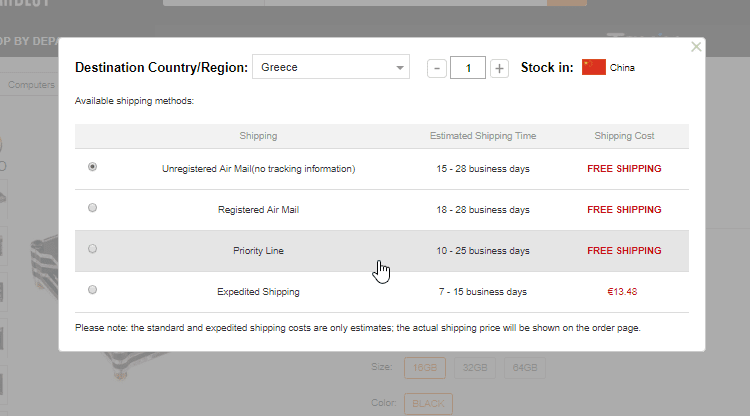
Task: Close the shipping methods popup
Action: click(696, 47)
